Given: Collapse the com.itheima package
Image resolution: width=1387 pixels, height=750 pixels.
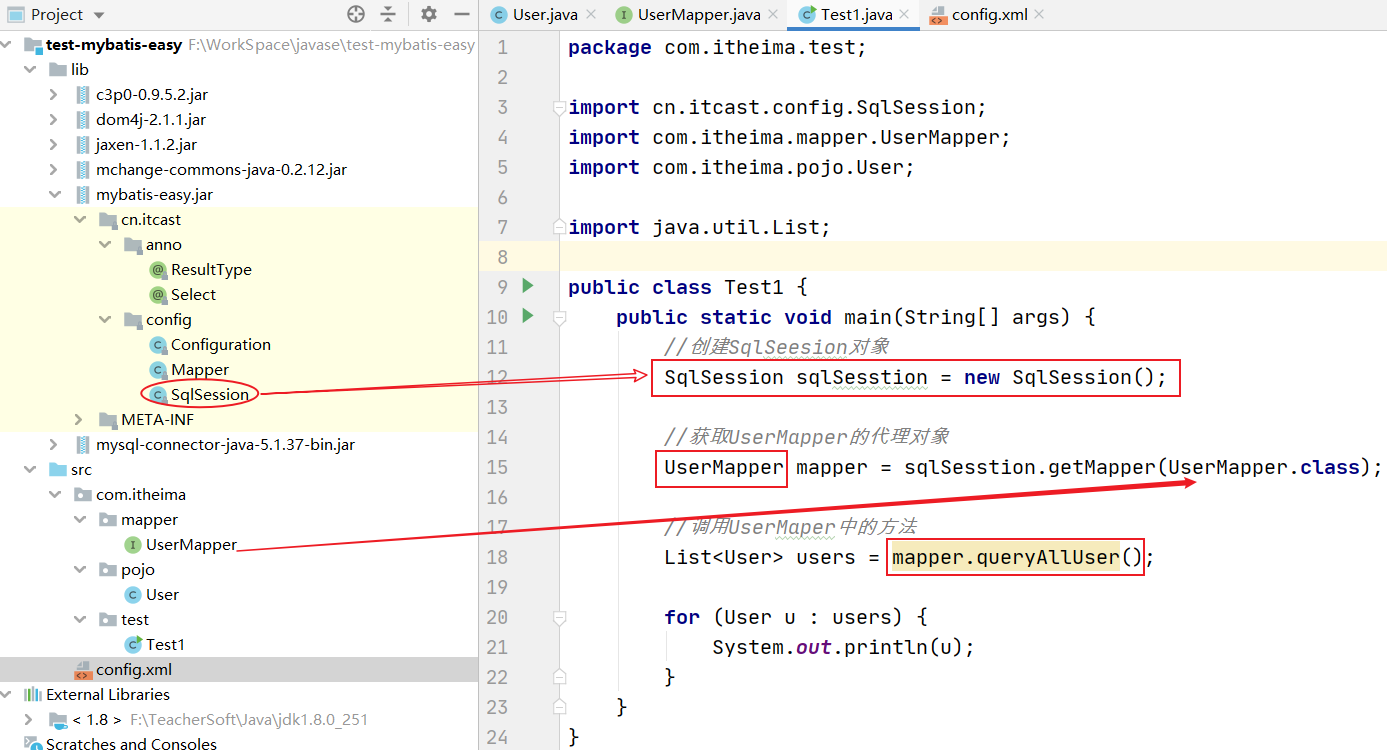Looking at the screenshot, I should (x=54, y=495).
